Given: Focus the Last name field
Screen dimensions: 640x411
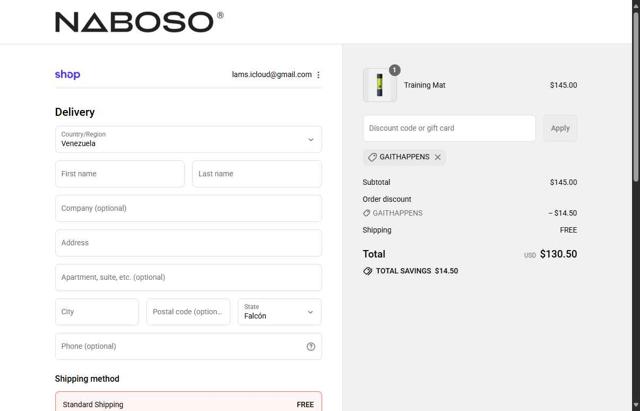Looking at the screenshot, I should (x=257, y=174).
